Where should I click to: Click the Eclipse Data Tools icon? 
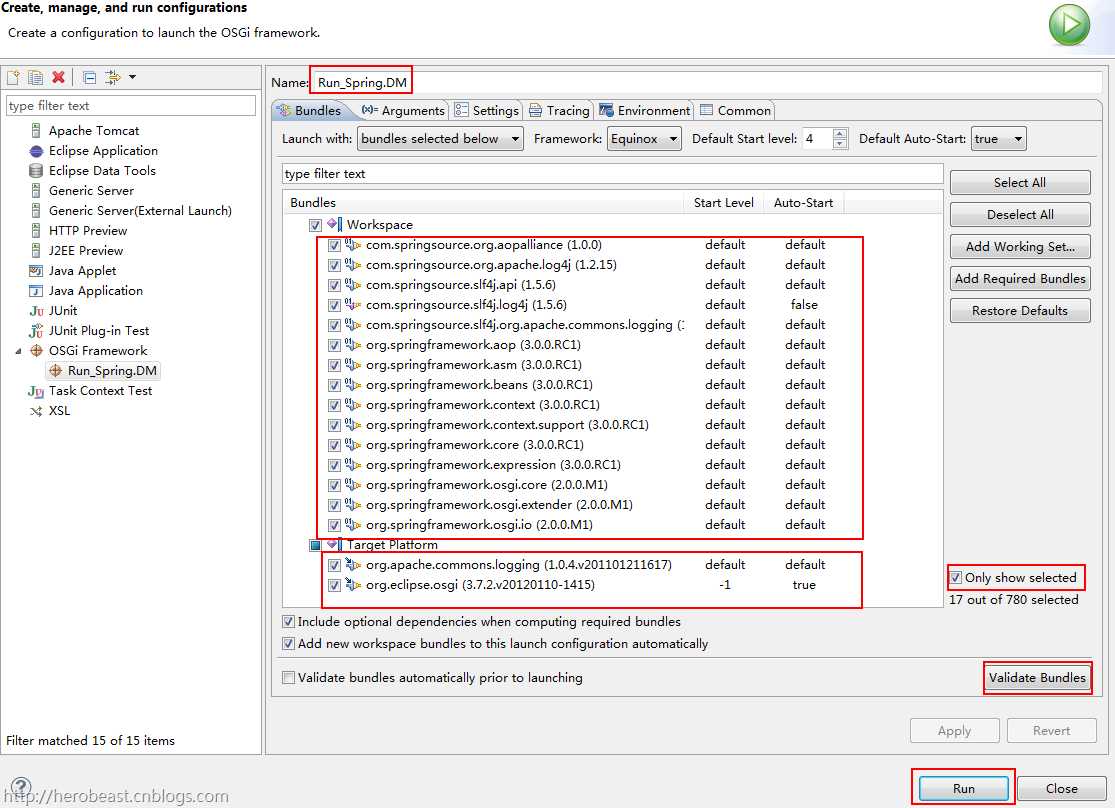(36, 171)
